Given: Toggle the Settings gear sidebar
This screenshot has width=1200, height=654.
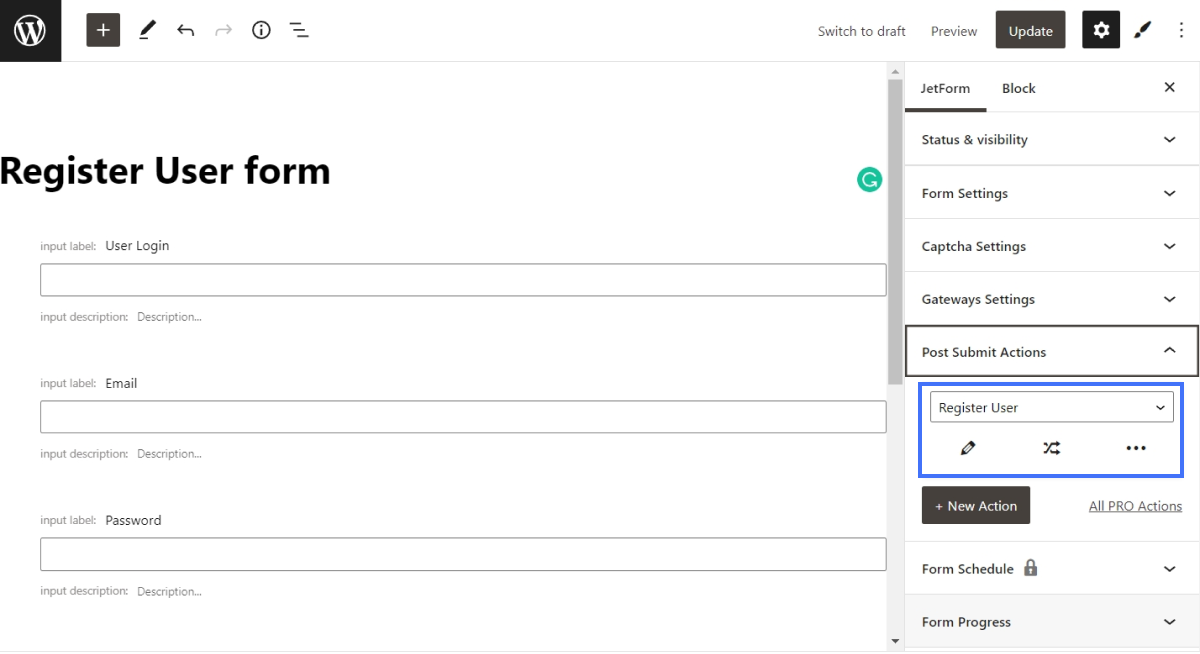Looking at the screenshot, I should tap(1101, 31).
